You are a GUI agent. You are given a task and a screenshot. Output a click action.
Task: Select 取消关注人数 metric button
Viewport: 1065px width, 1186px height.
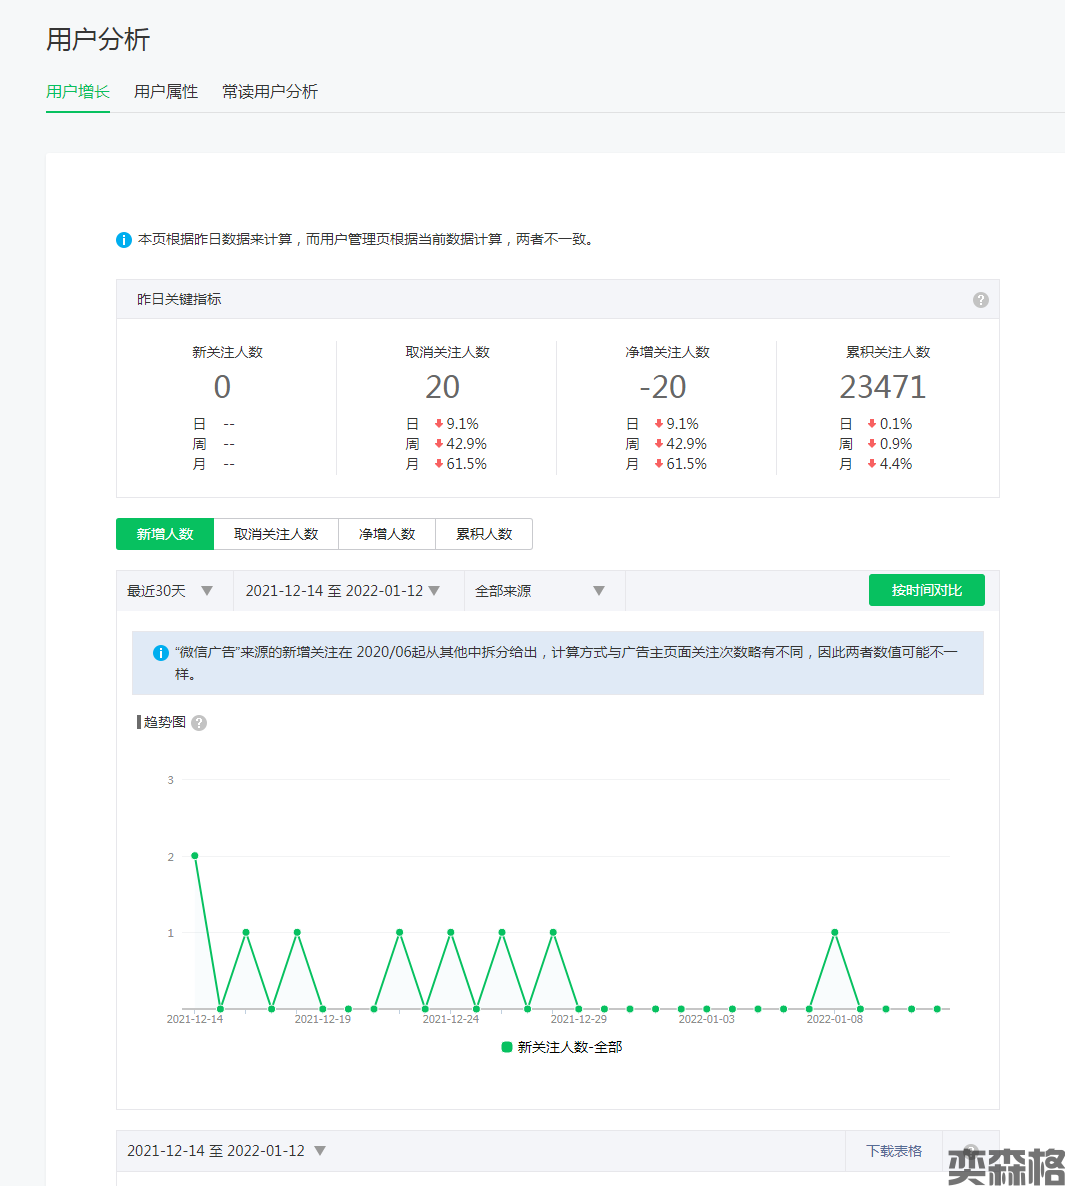276,534
